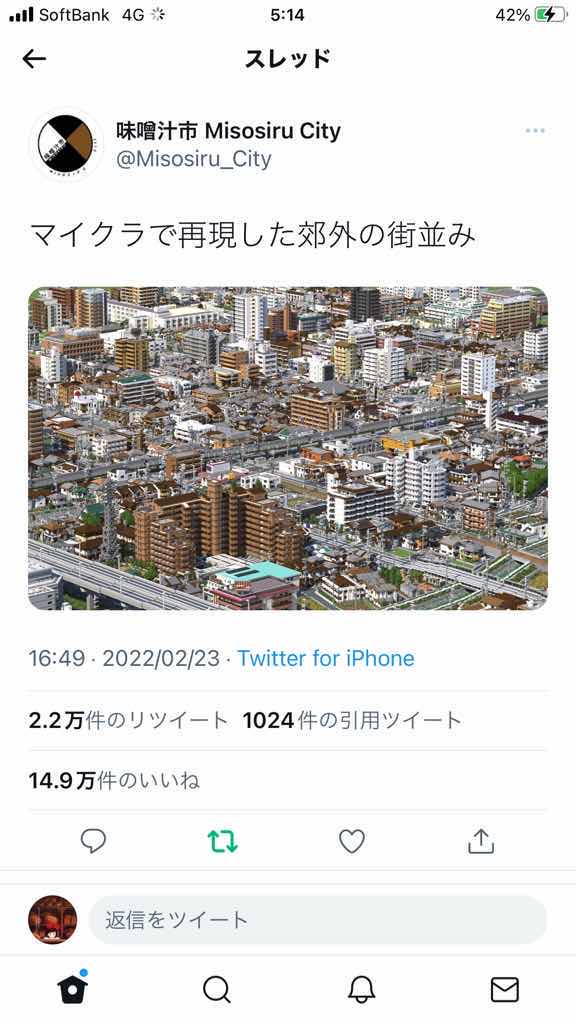View the 2.2万件のリツイート list
Image resolution: width=576 pixels, height=1024 pixels.
(x=129, y=720)
